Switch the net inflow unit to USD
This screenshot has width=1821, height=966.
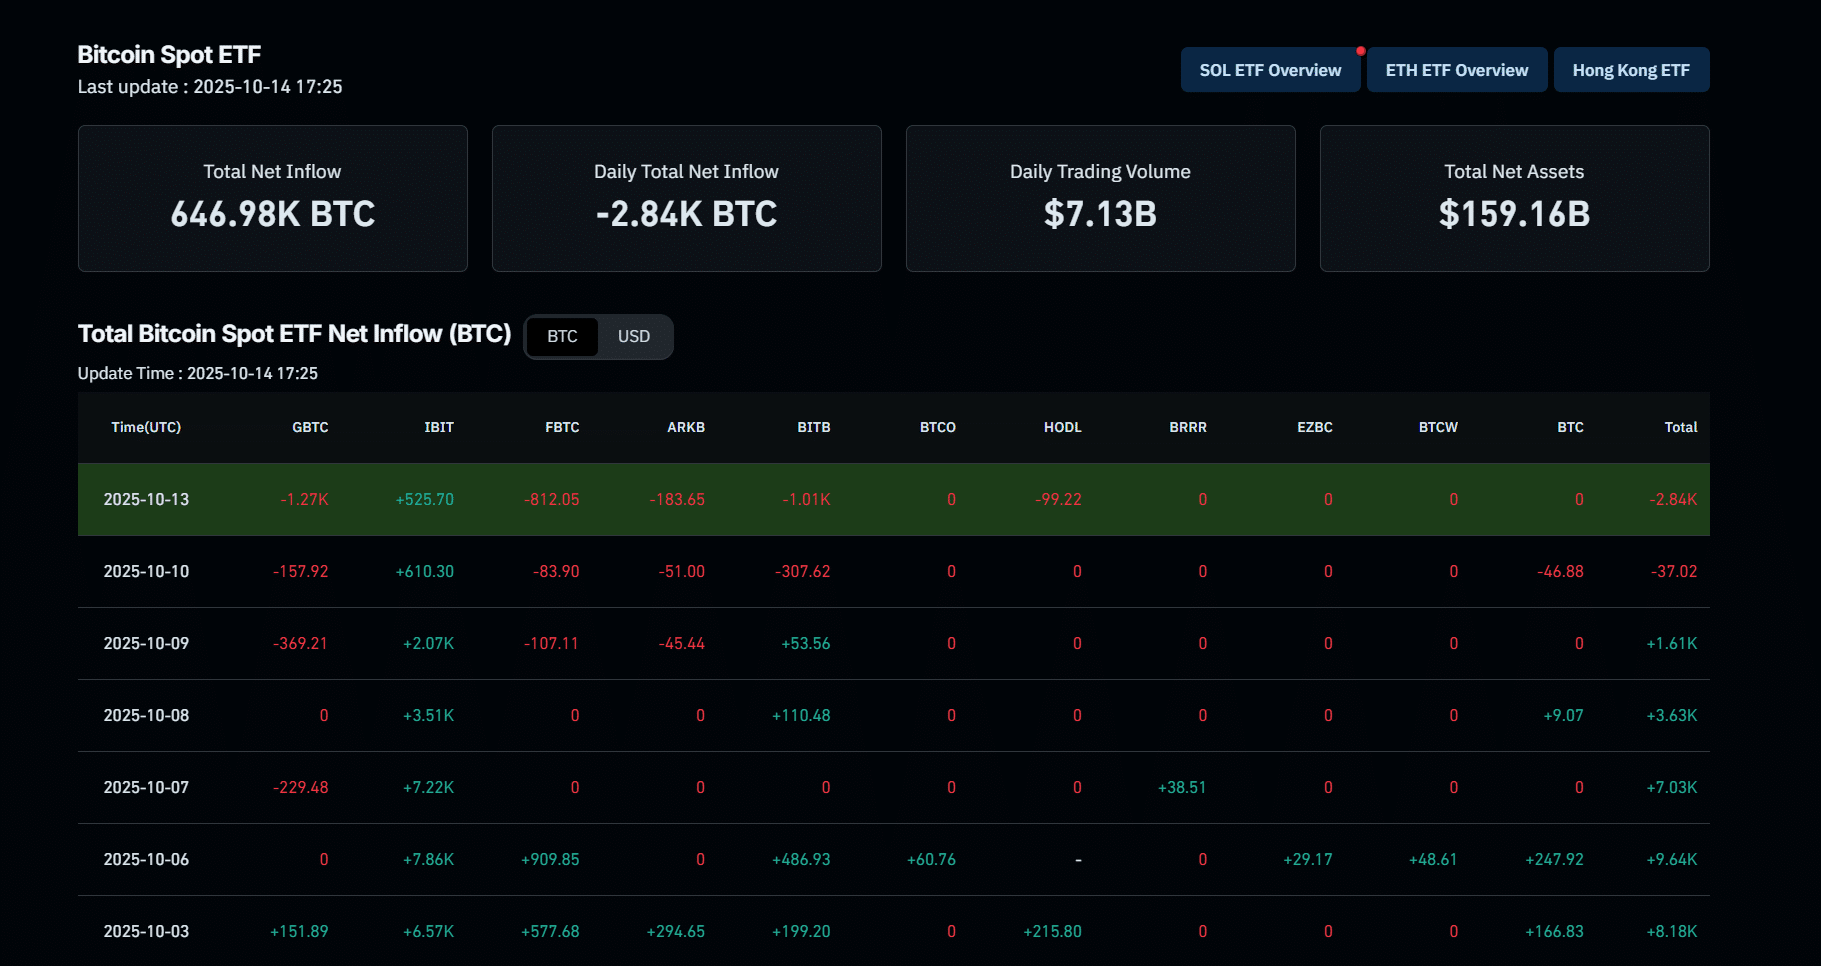(x=634, y=337)
